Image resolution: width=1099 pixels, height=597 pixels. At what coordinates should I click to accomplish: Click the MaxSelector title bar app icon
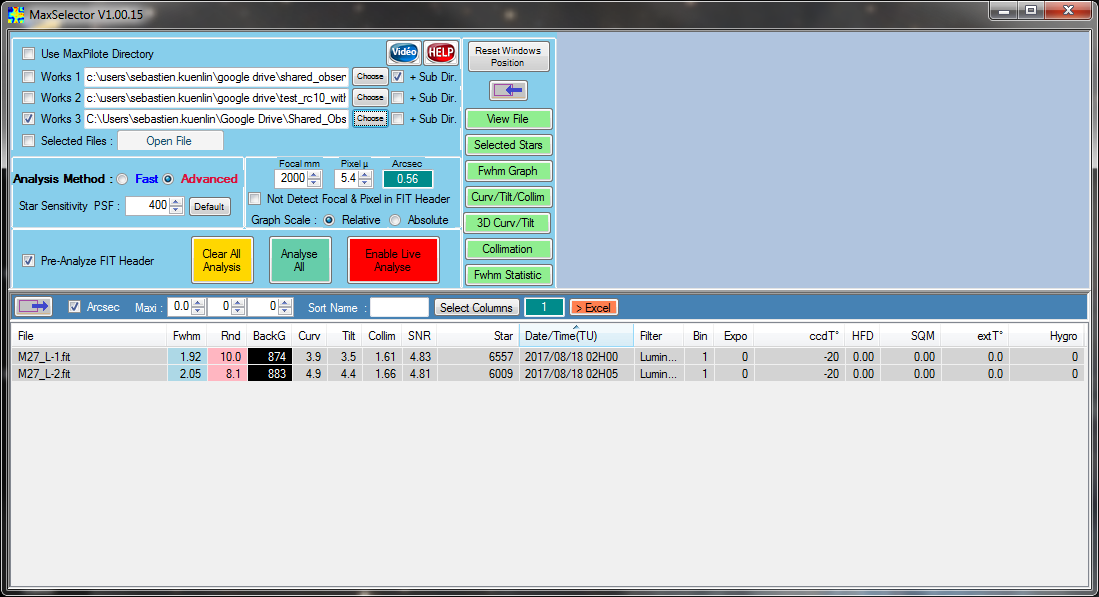point(15,14)
